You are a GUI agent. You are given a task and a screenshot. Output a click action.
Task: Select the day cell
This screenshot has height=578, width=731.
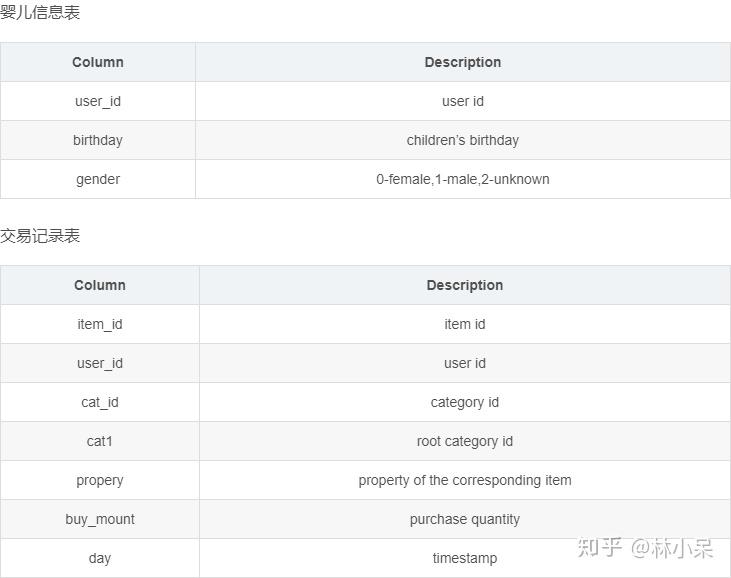tap(100, 558)
